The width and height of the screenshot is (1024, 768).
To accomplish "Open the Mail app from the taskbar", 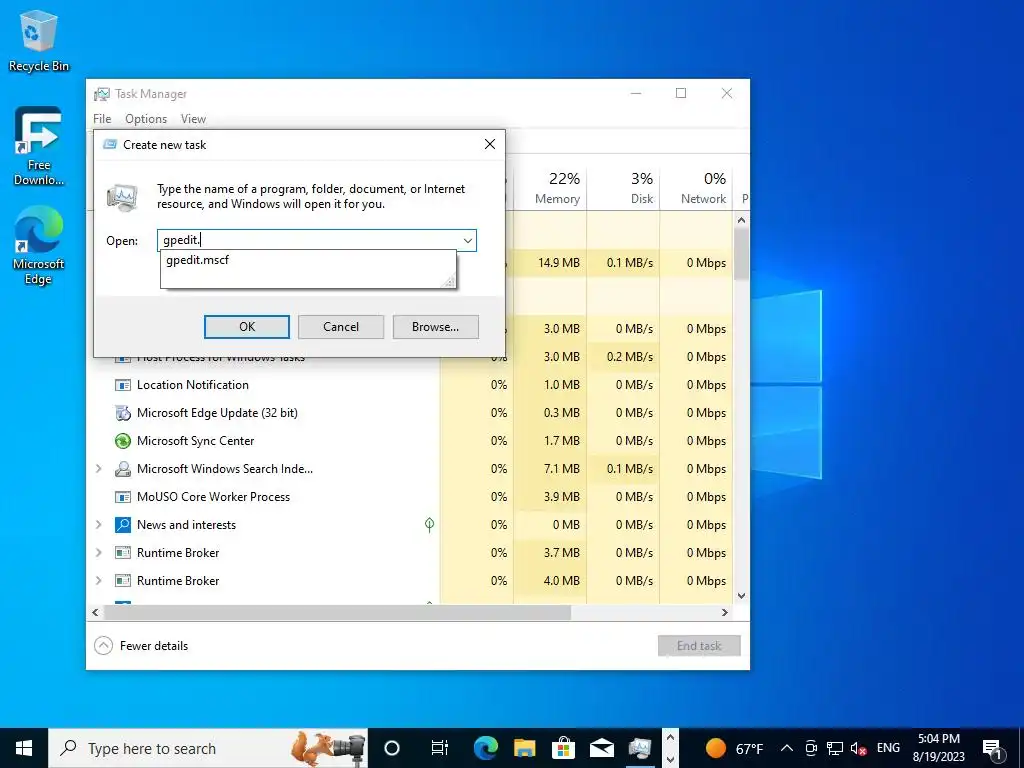I will tap(601, 748).
